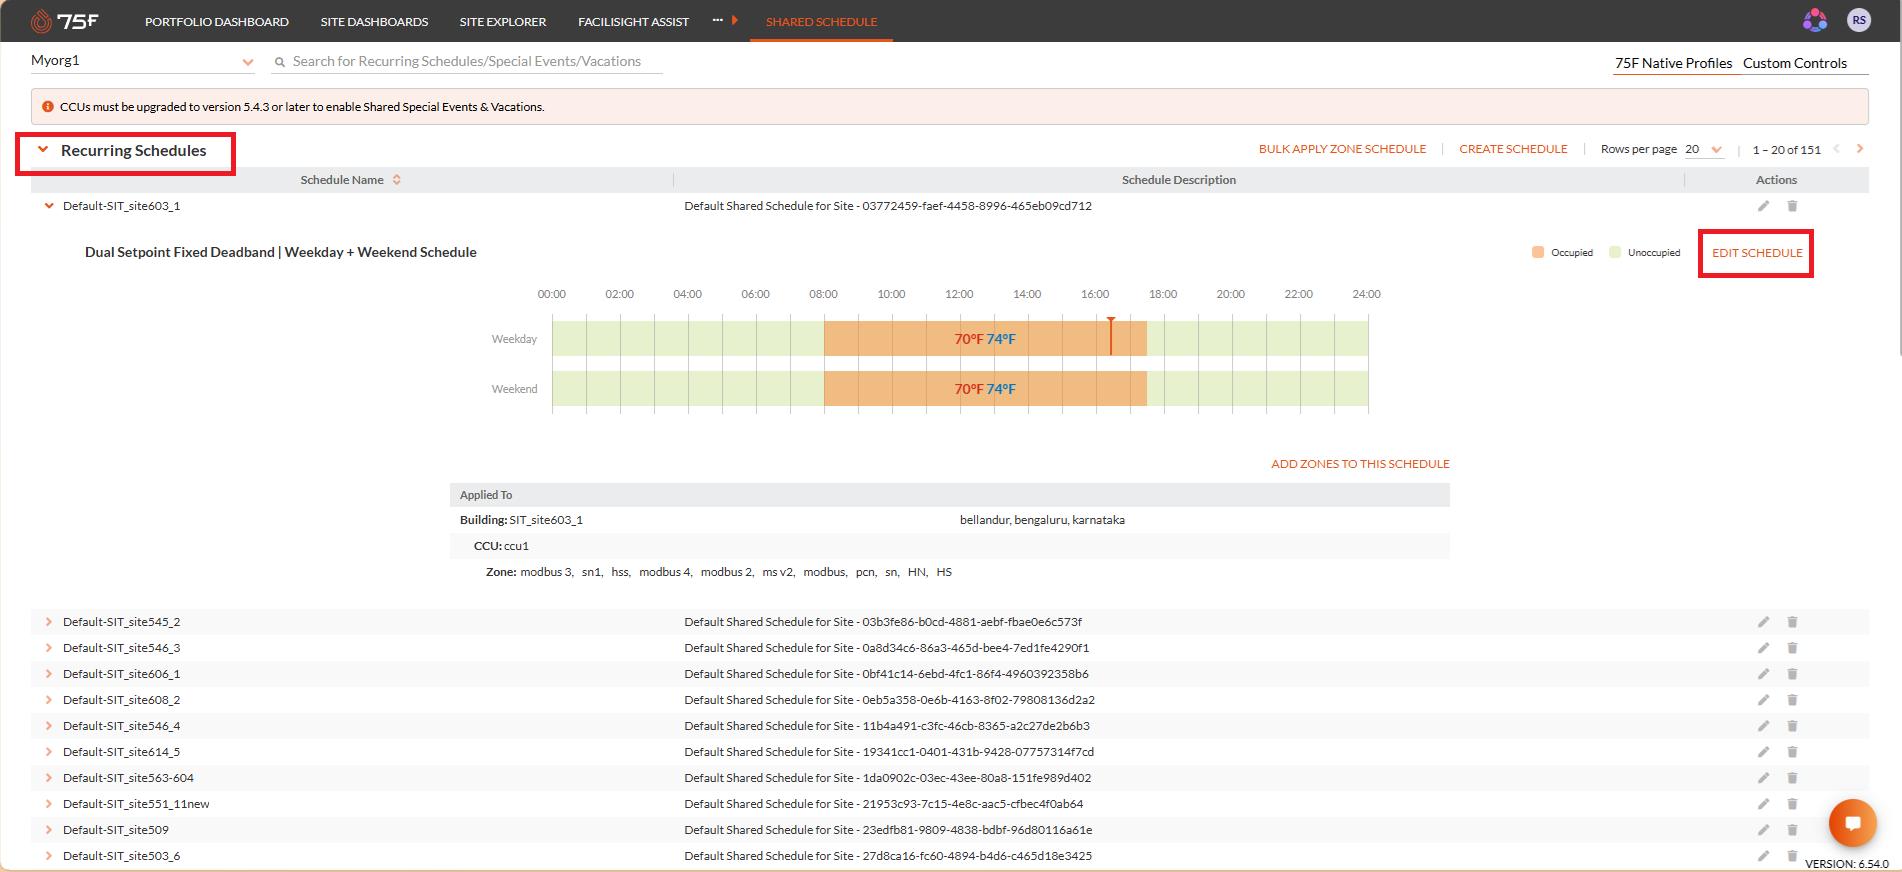Click trash icon for Default-SIT_site546_4 row

[x=1792, y=726]
